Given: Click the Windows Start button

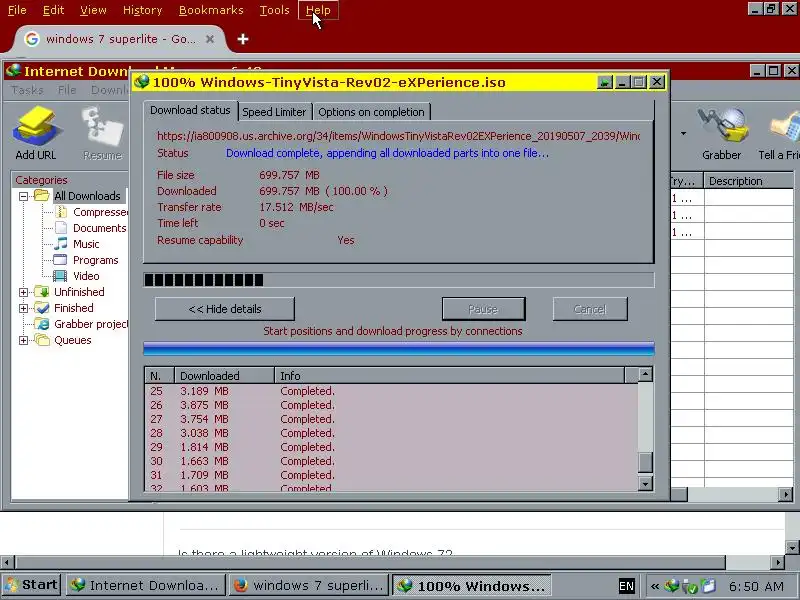Looking at the screenshot, I should (x=32, y=585).
